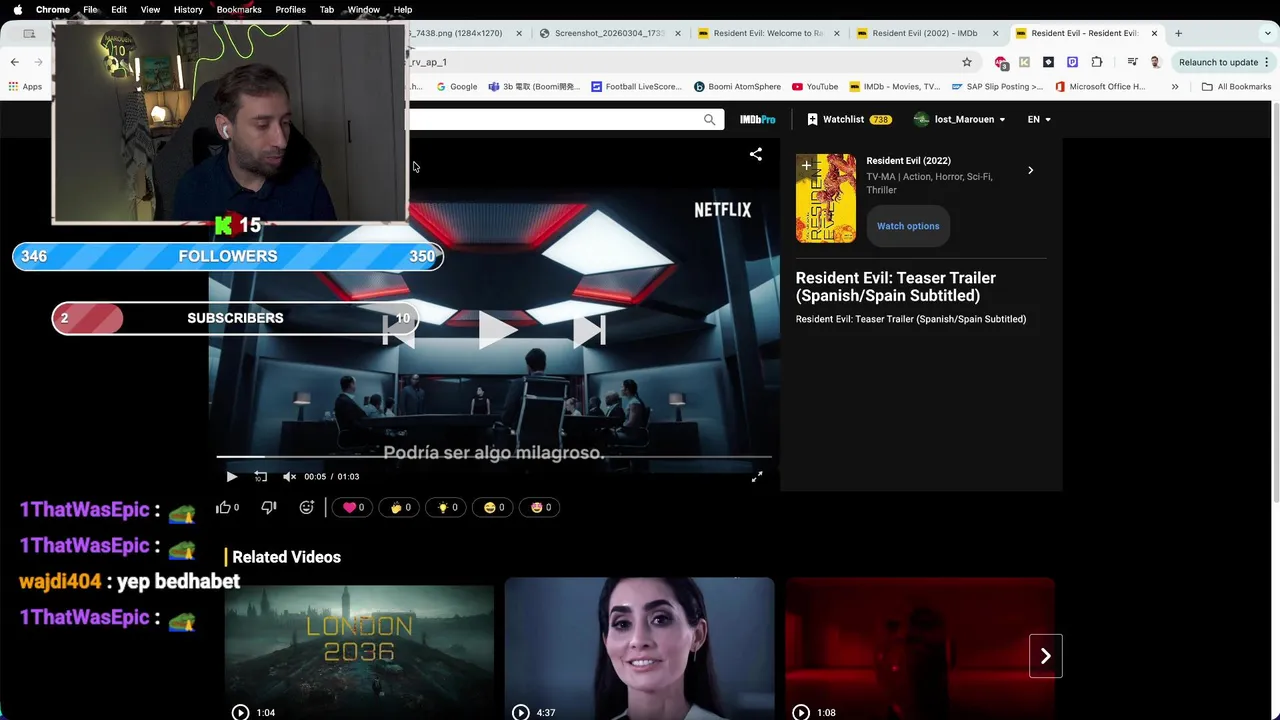Screen dimensions: 1280x720
Task: Open IMDbPro link
Action: coord(757,119)
